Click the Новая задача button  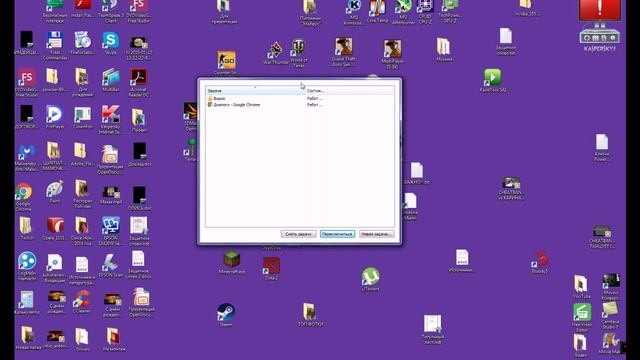click(376, 234)
